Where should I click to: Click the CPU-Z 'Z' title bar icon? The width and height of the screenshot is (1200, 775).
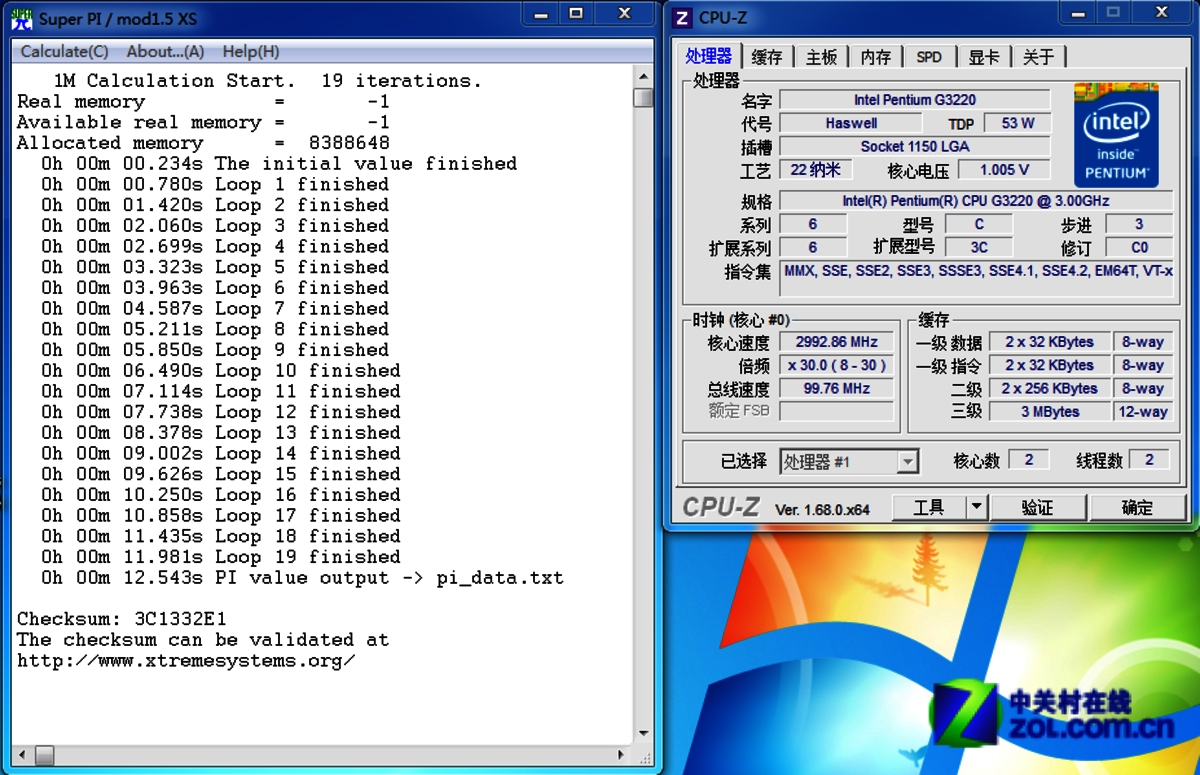coord(682,17)
